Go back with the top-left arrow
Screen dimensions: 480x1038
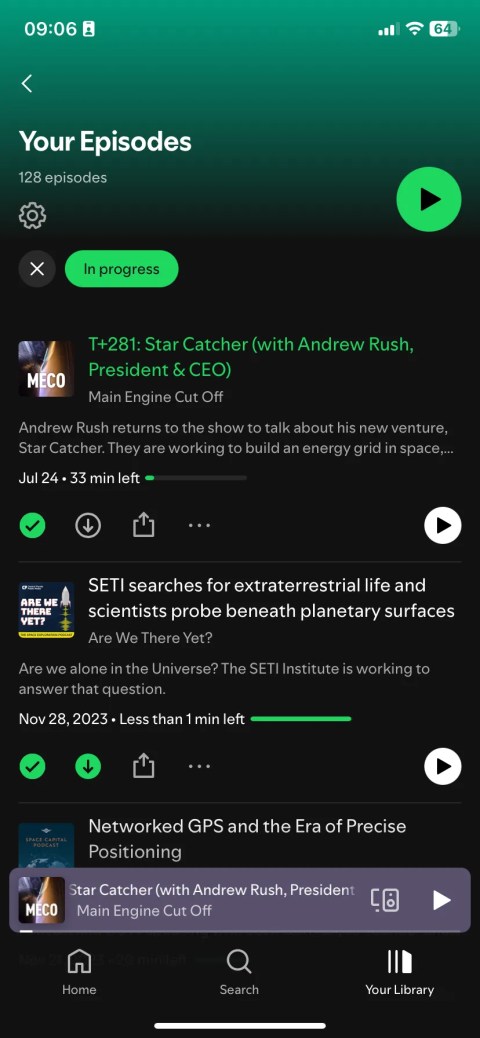coord(26,83)
